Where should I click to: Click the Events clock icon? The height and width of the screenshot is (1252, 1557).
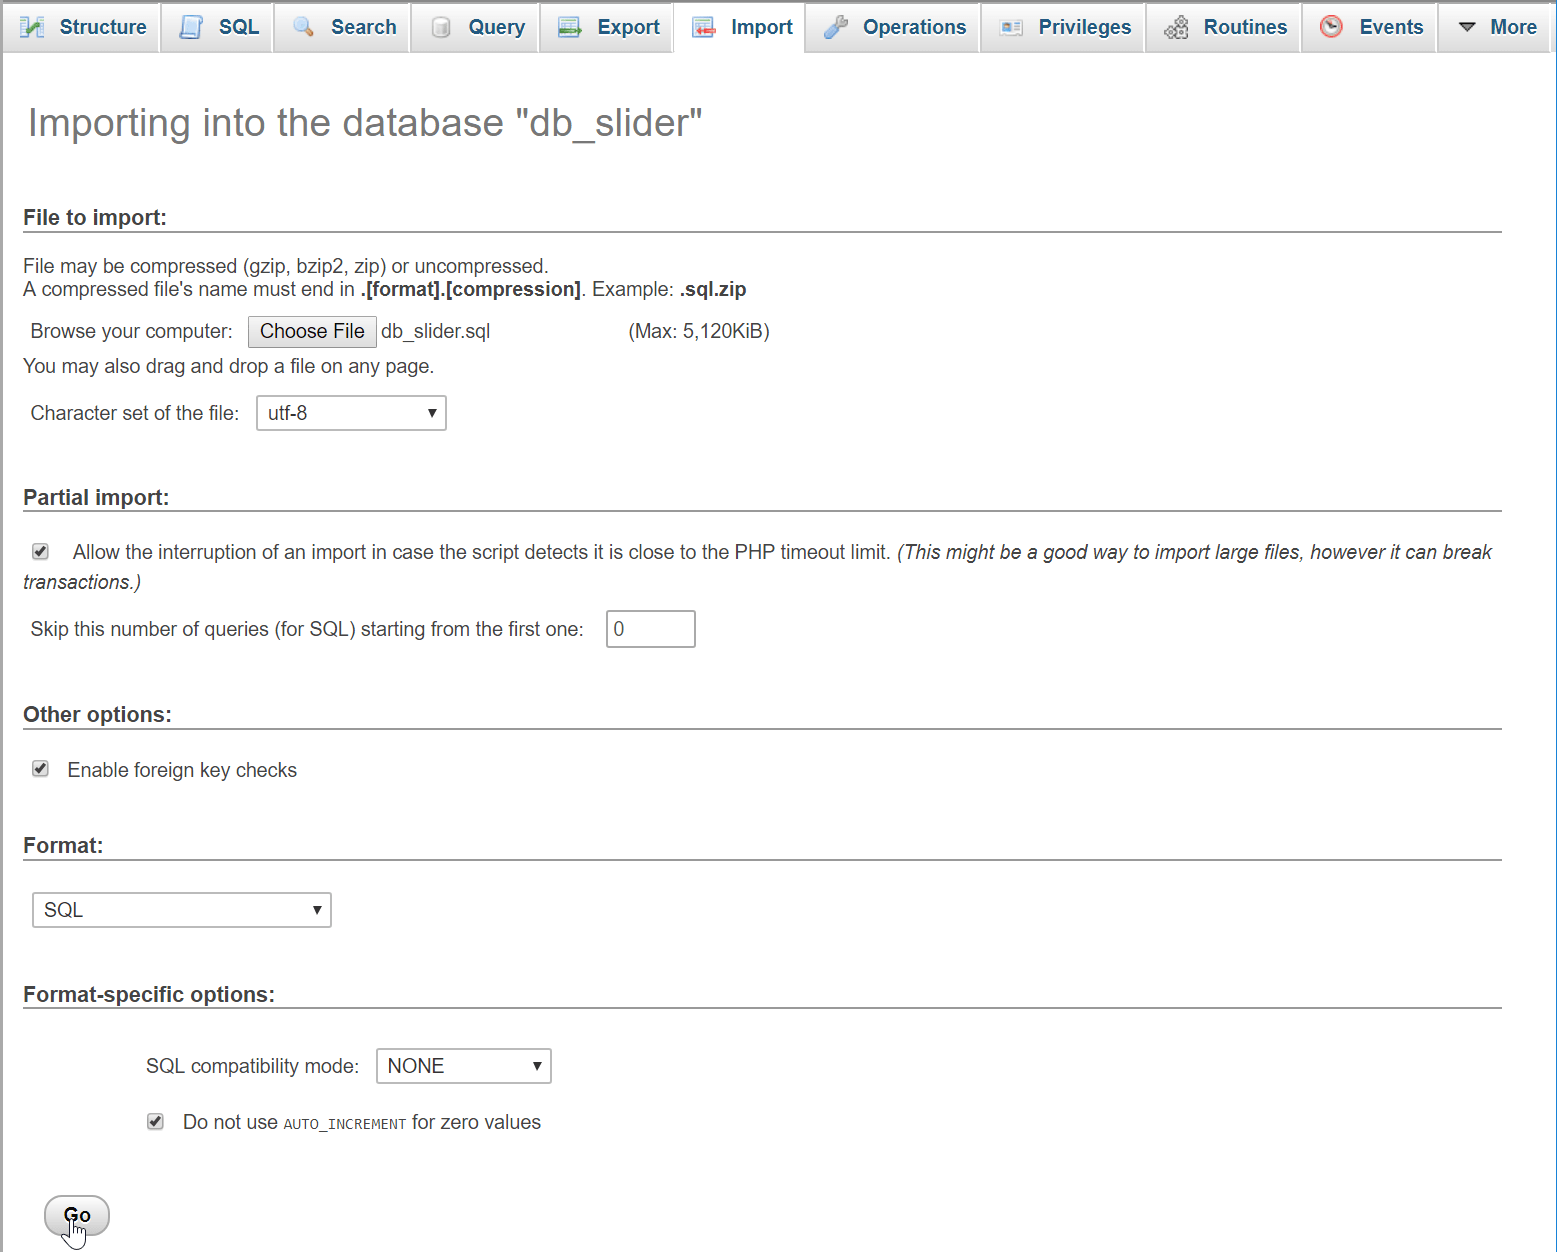tap(1331, 27)
